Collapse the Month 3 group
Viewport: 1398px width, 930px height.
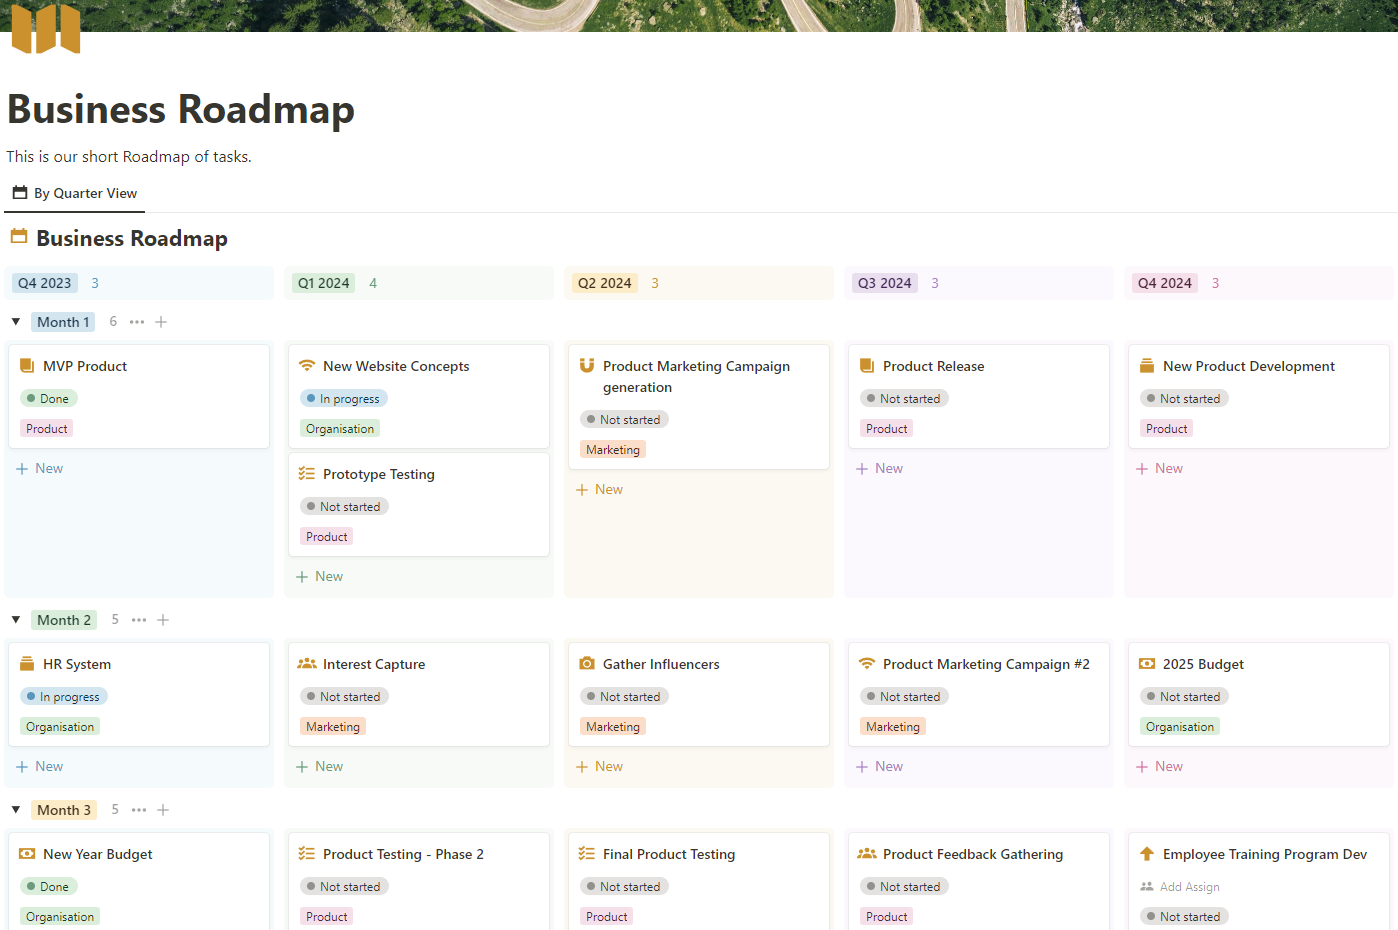click(x=14, y=809)
